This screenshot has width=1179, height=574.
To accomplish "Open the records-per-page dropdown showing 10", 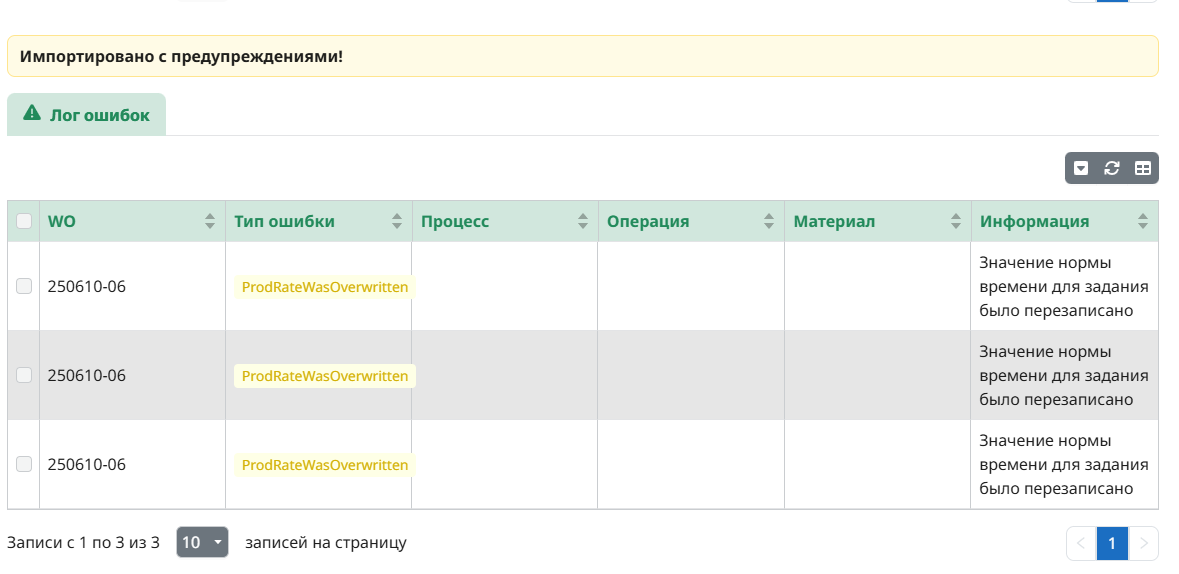I will point(202,542).
